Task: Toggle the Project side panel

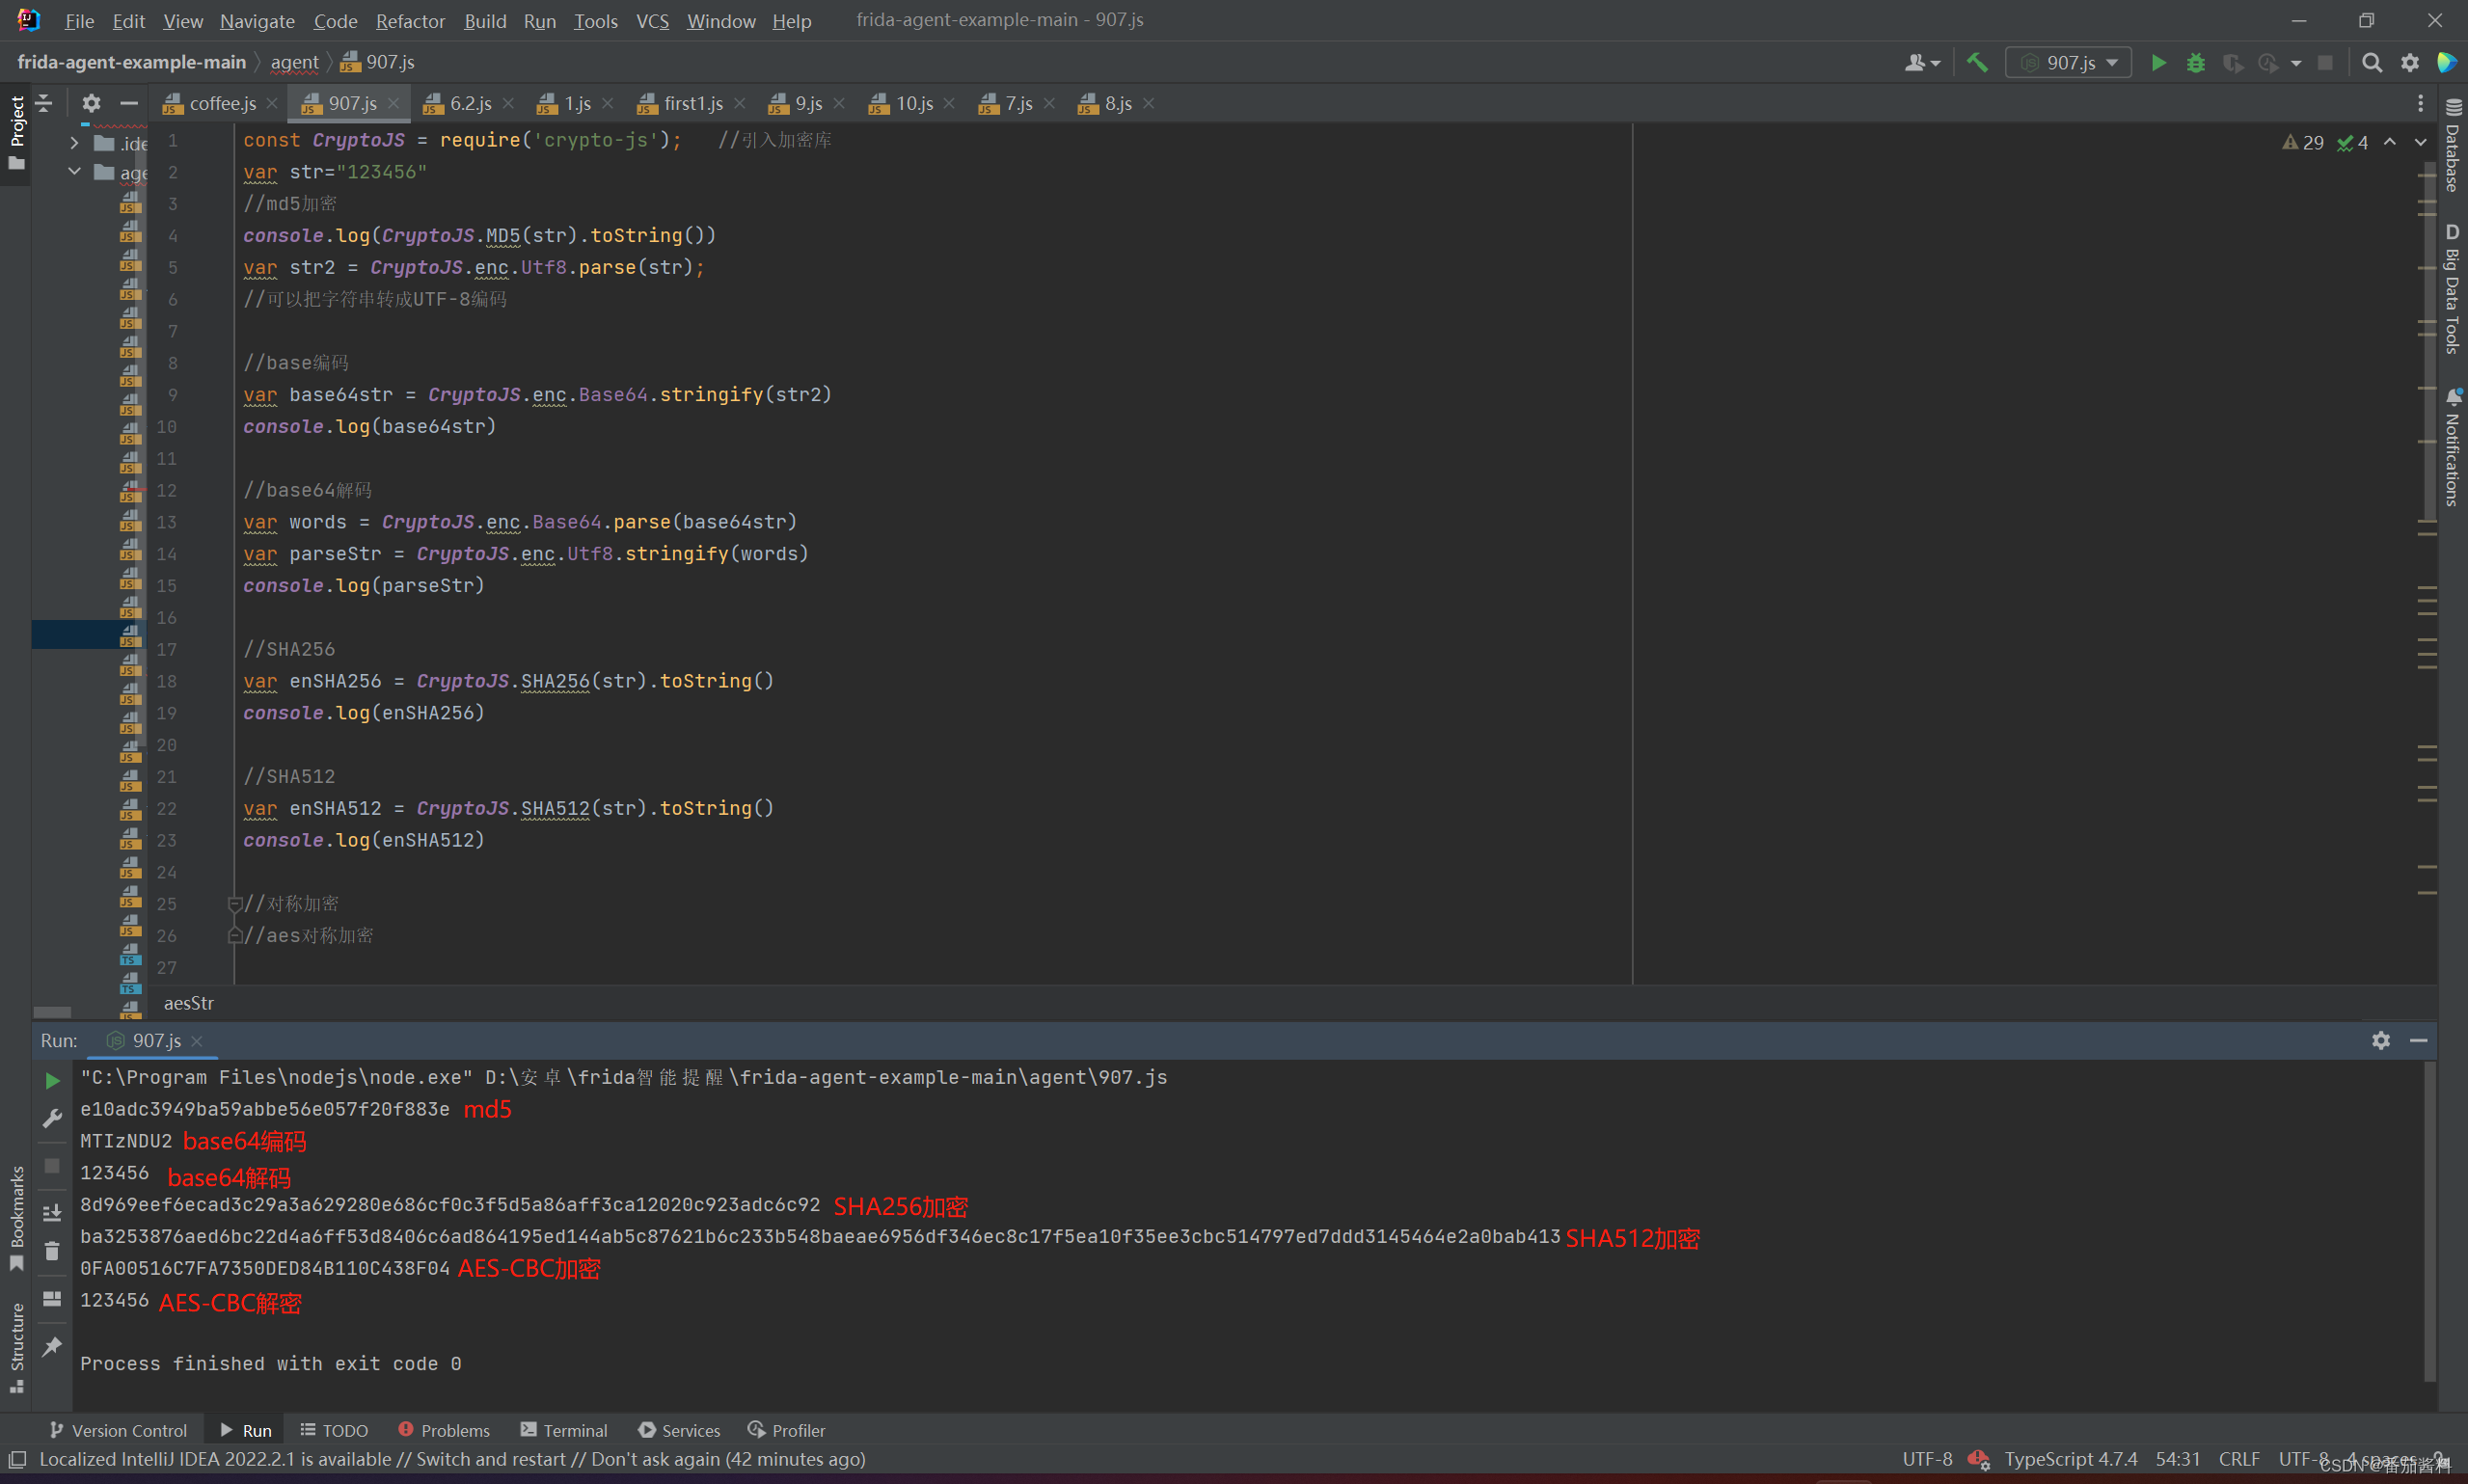Action: click(16, 132)
